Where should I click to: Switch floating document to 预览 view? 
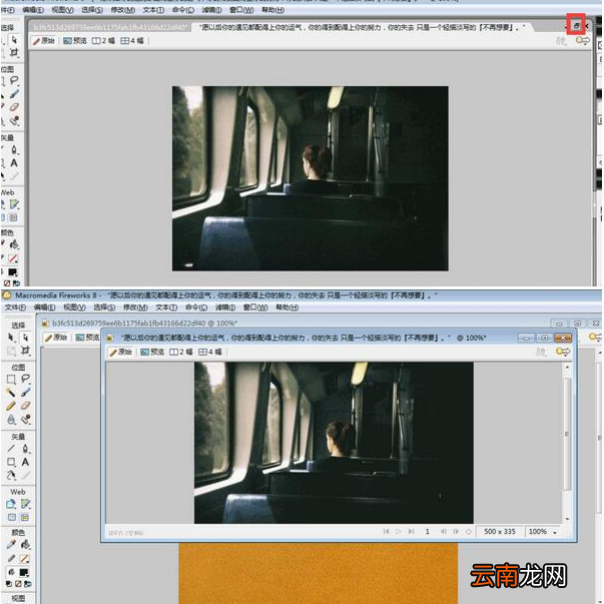(x=152, y=352)
